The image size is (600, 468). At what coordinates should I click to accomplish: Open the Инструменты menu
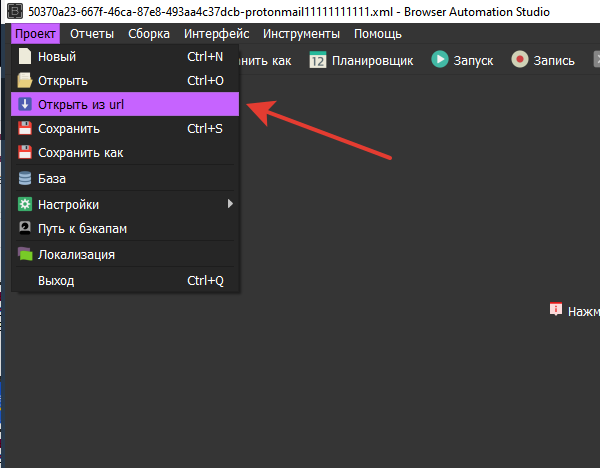point(301,34)
